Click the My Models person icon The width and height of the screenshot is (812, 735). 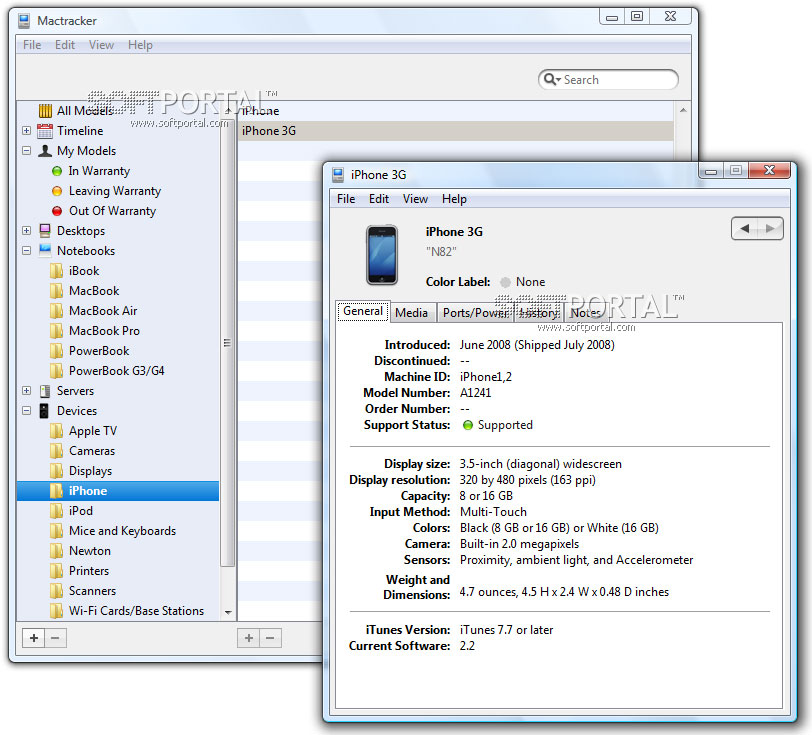click(45, 151)
